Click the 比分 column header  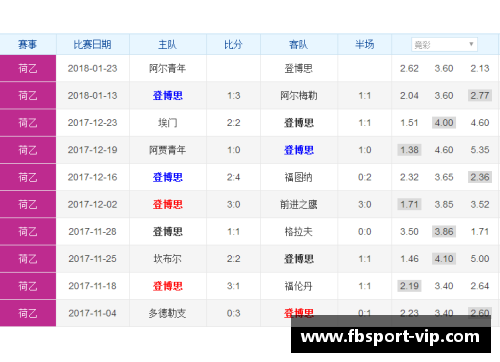pos(233,44)
